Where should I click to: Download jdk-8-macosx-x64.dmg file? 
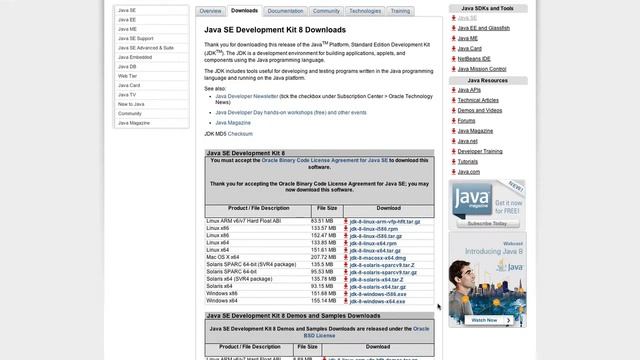(x=378, y=258)
